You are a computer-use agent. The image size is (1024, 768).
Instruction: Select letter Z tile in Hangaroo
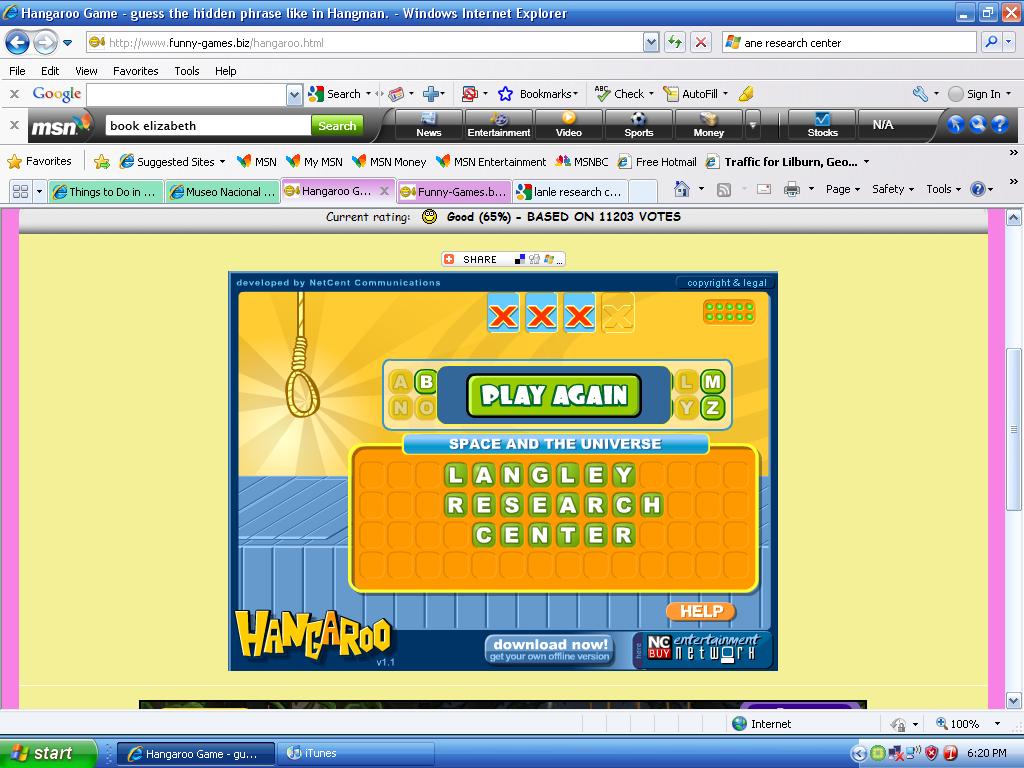click(x=712, y=408)
